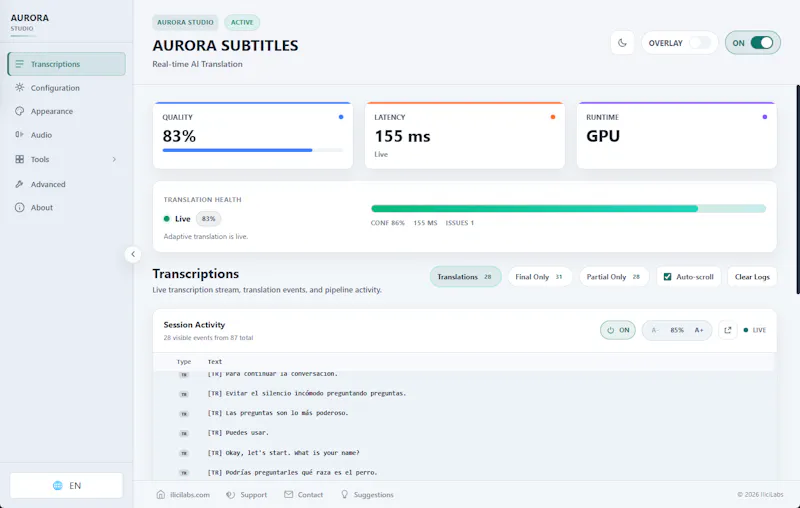
Task: Click the Runtime GPU card
Action: pyautogui.click(x=677, y=135)
